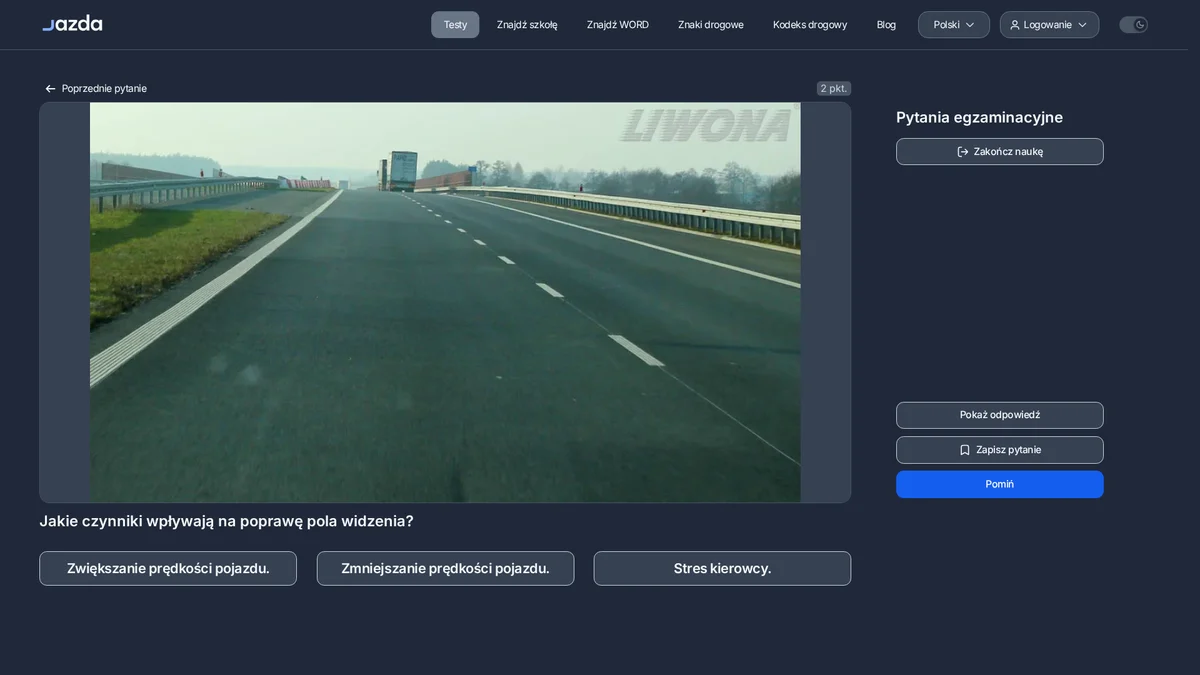Choose answer Zmniejszanie prędkości pojazdu
Screen dimensions: 1200x675
pos(445,568)
